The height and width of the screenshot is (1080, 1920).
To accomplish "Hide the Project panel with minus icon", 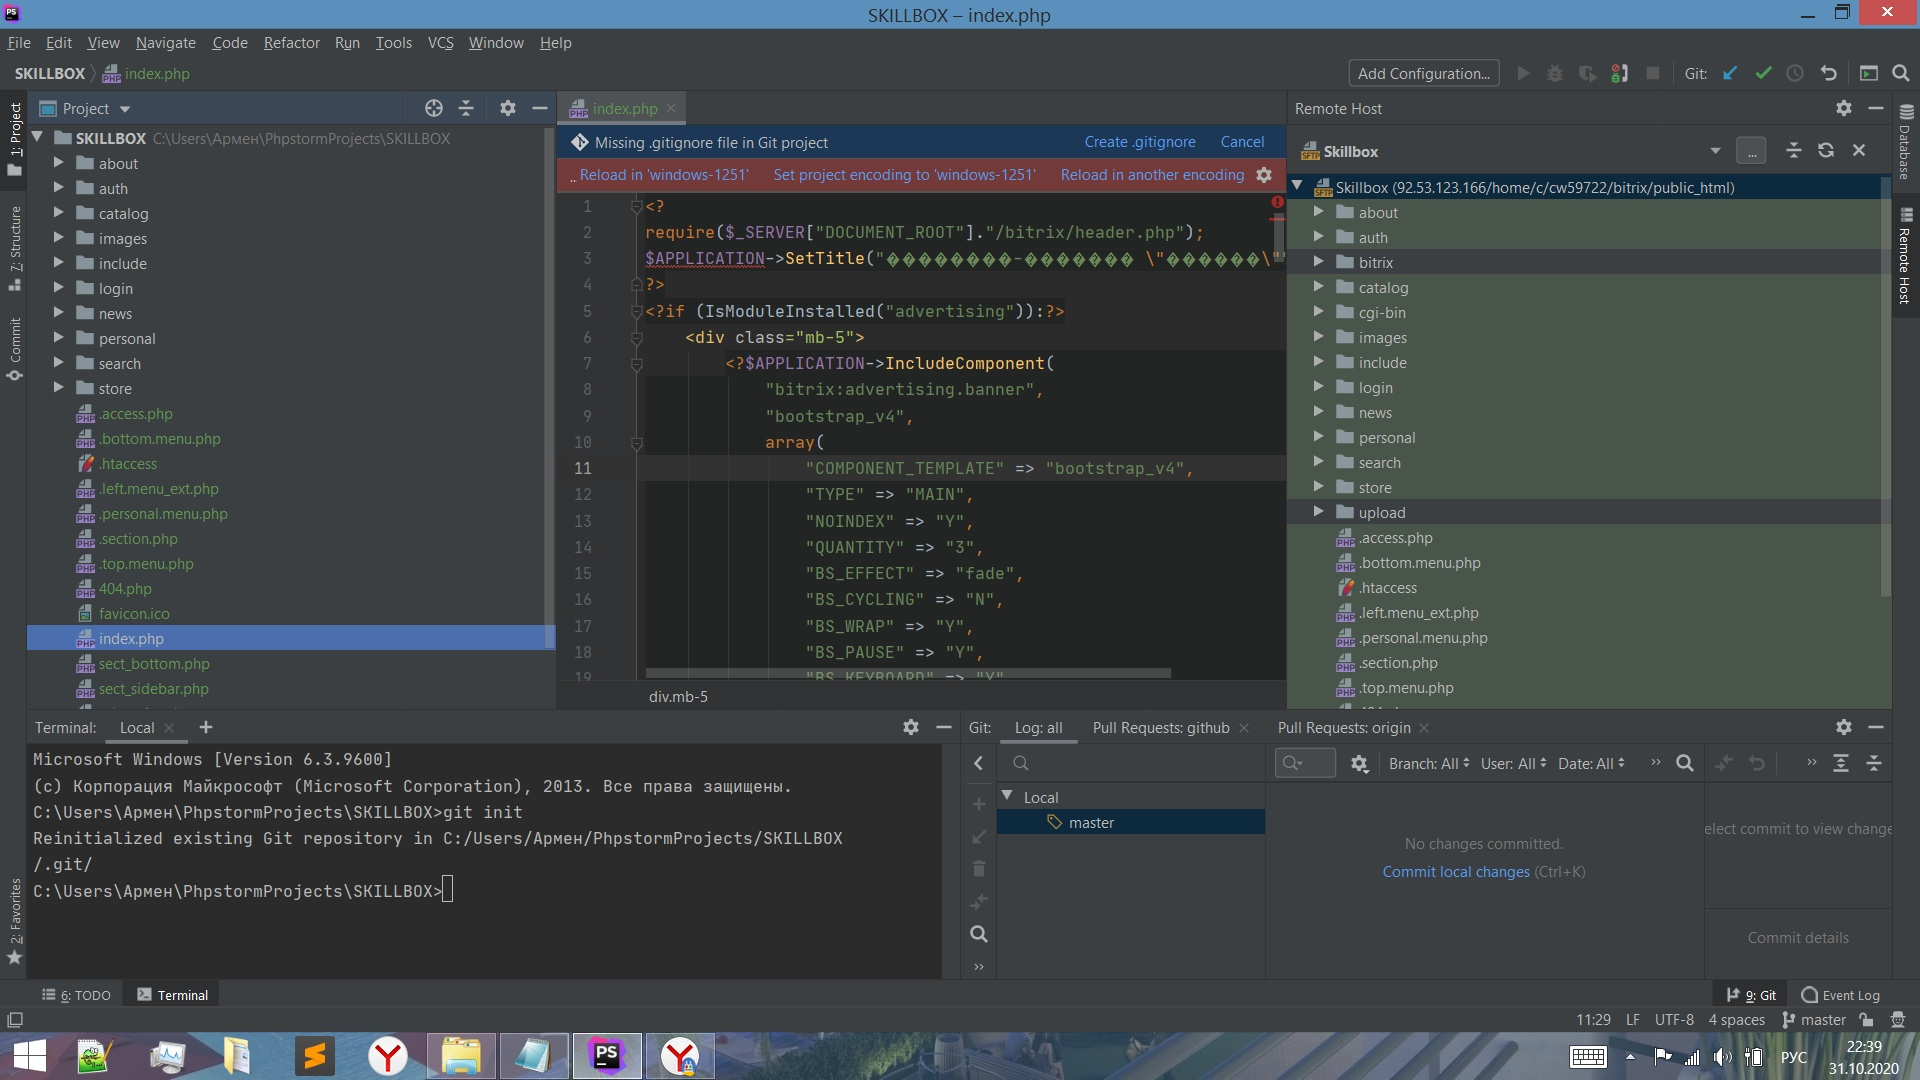I will (x=540, y=108).
